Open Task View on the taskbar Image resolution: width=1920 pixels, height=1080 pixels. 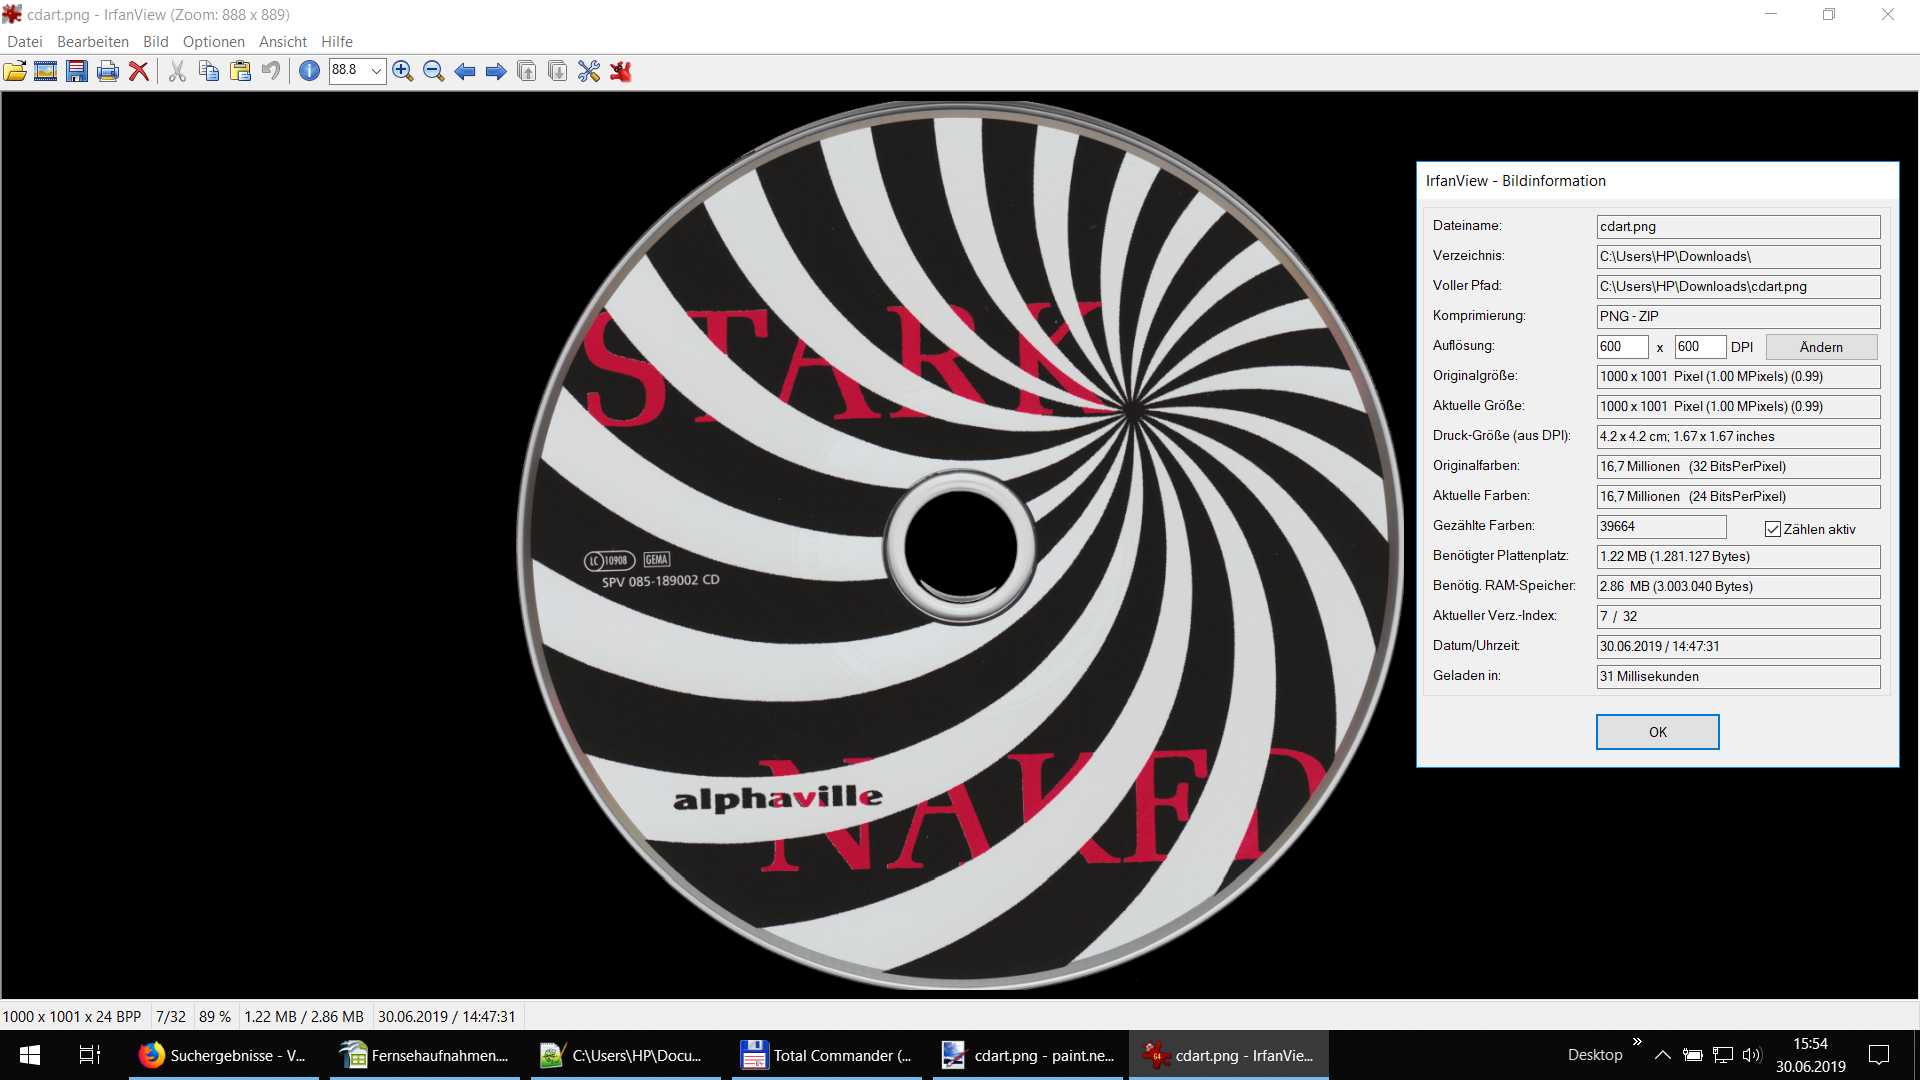(90, 1055)
